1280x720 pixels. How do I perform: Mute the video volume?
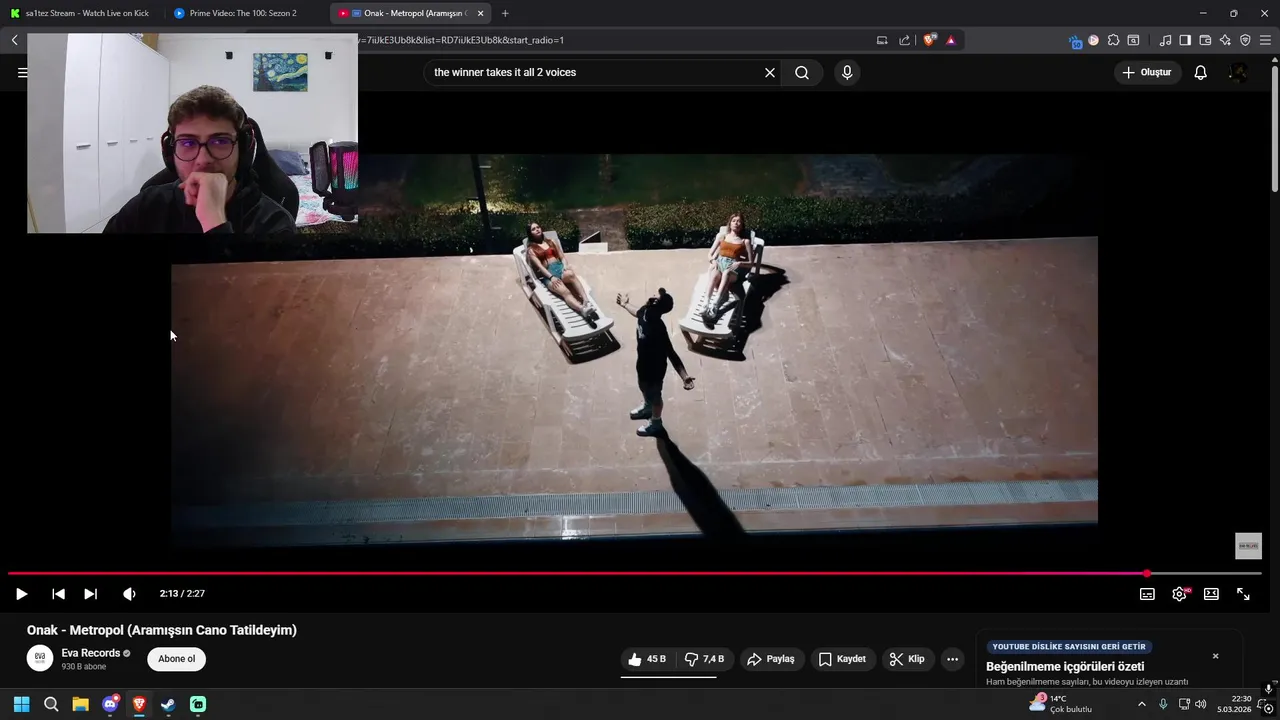point(129,594)
